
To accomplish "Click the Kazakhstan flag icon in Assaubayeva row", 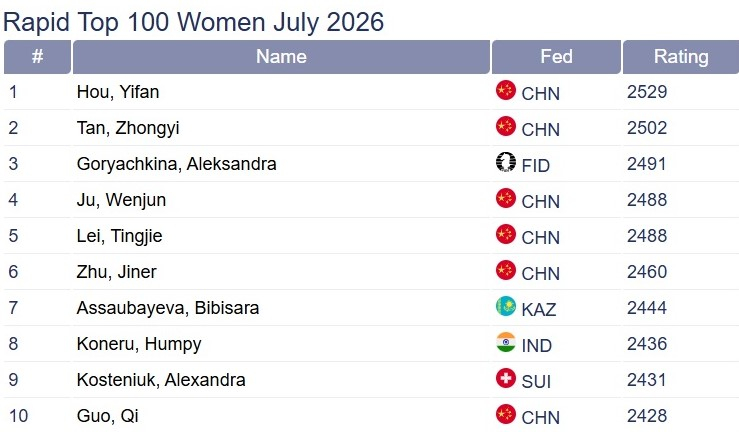I will click(506, 306).
